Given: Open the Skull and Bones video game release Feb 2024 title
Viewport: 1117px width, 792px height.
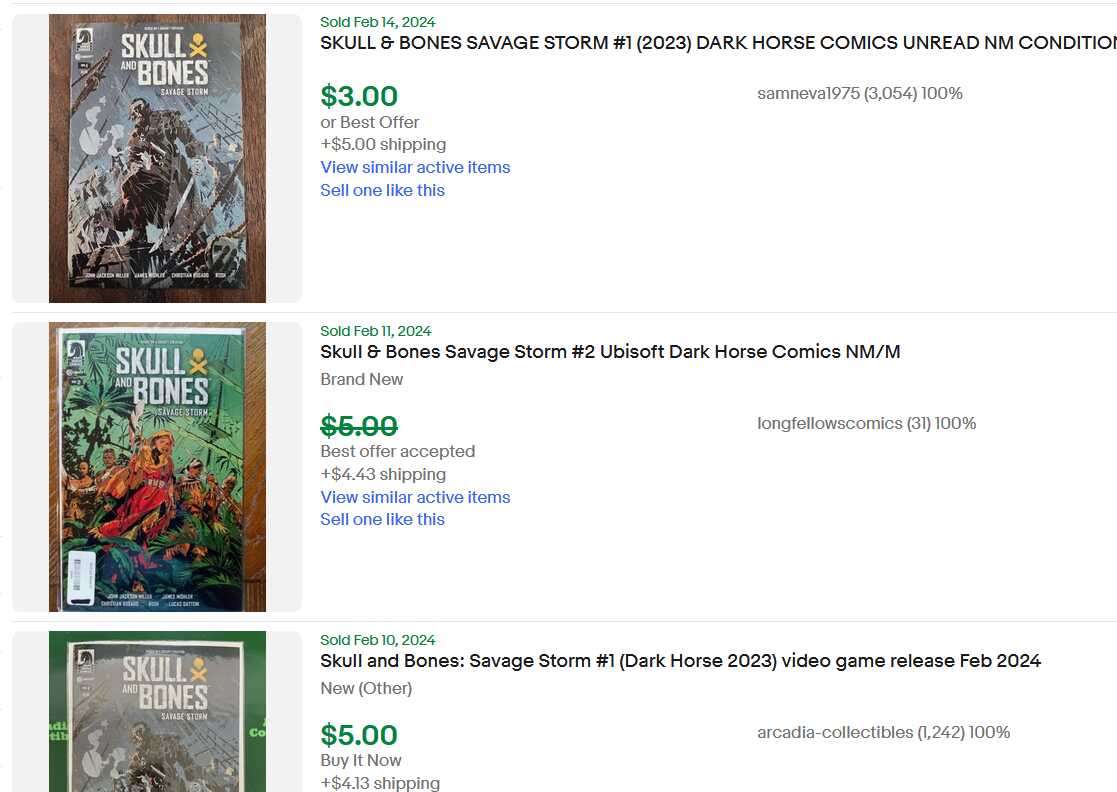Looking at the screenshot, I should click(680, 661).
